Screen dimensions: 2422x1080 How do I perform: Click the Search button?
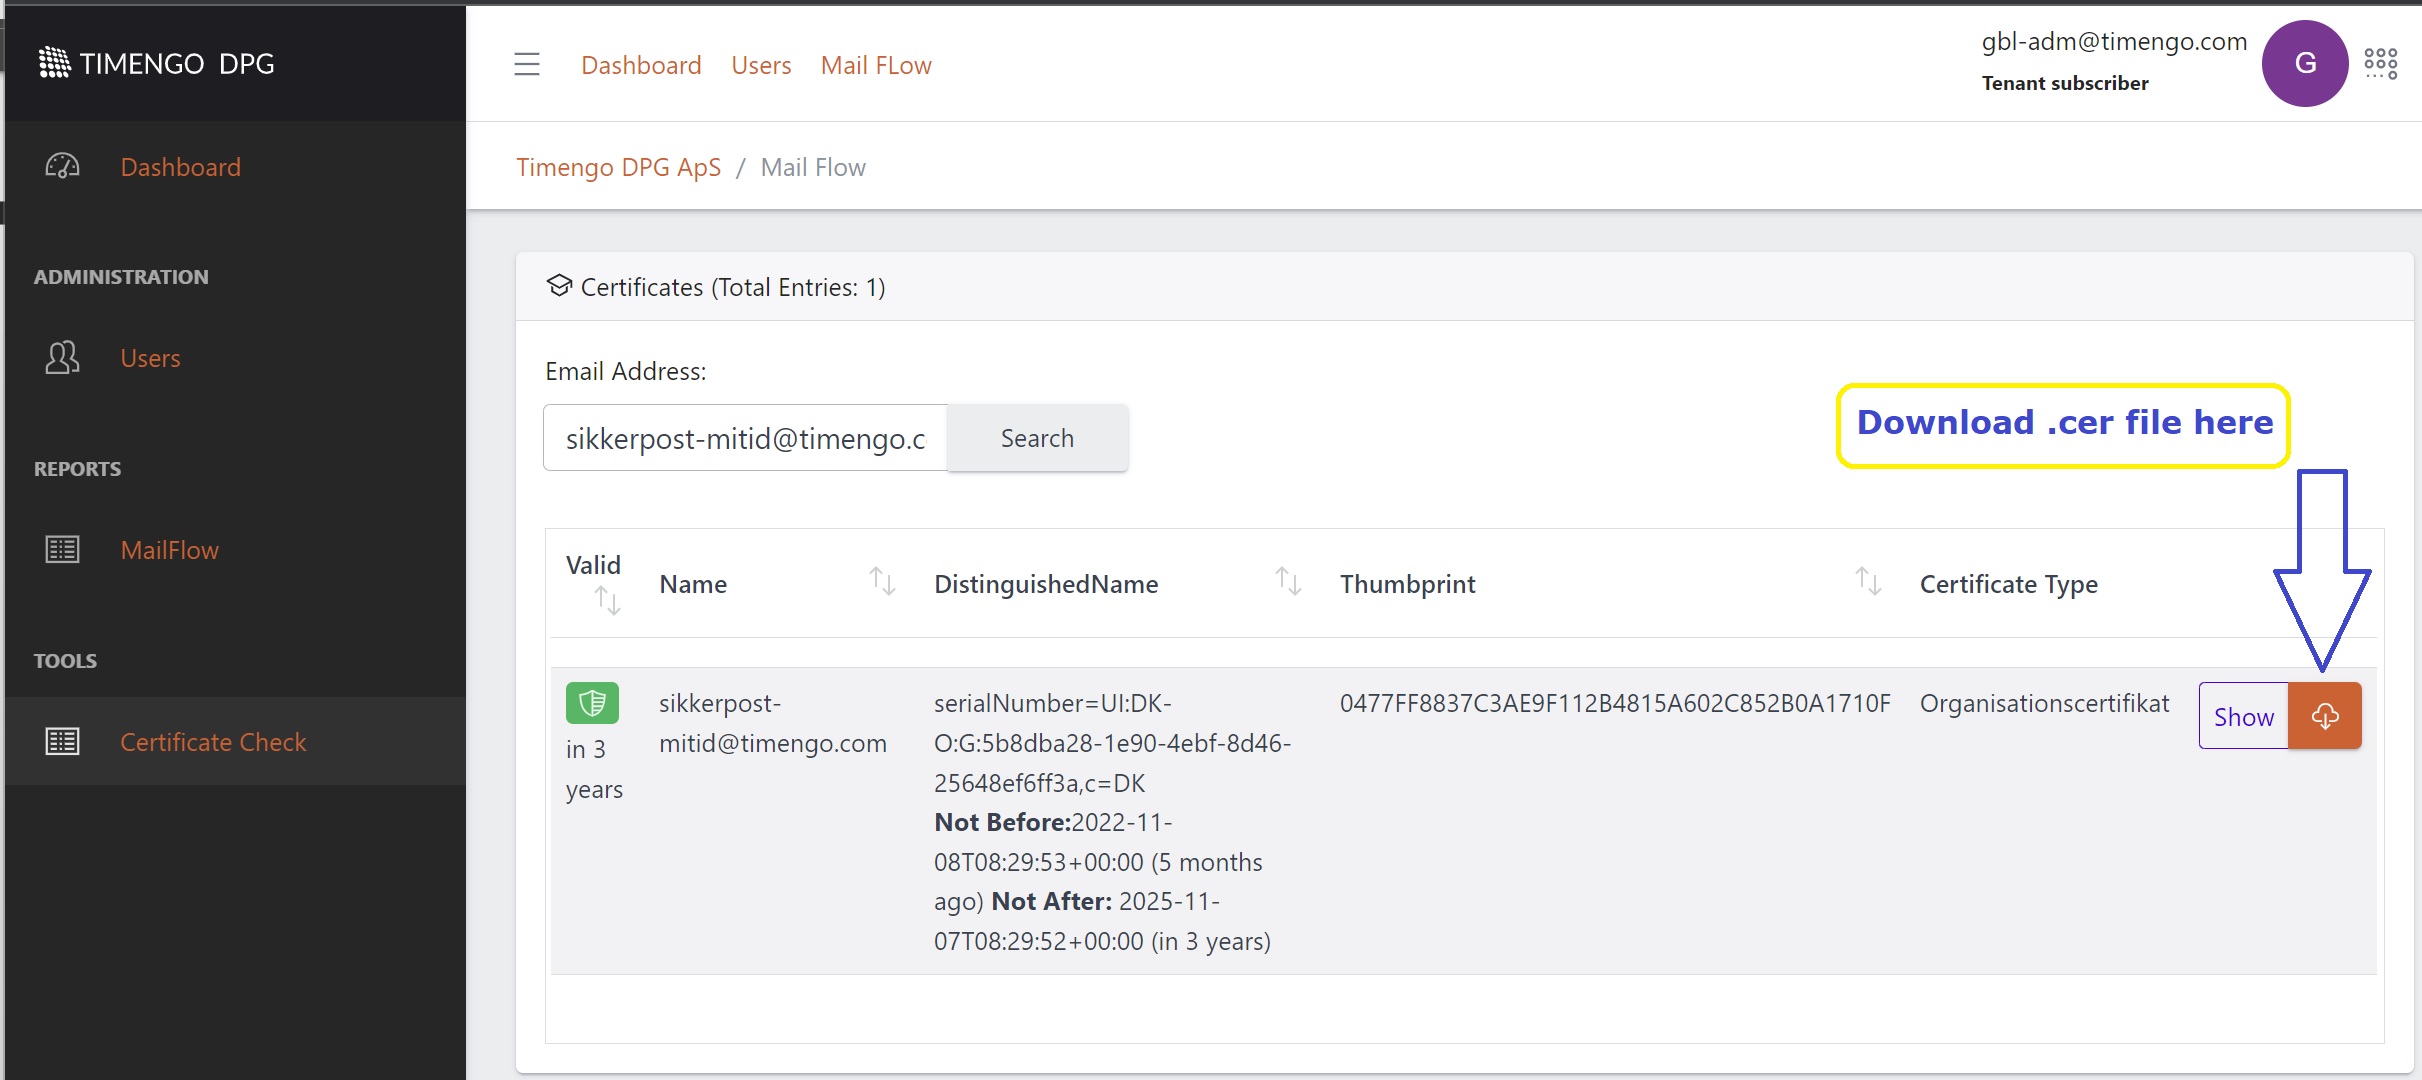click(1037, 438)
